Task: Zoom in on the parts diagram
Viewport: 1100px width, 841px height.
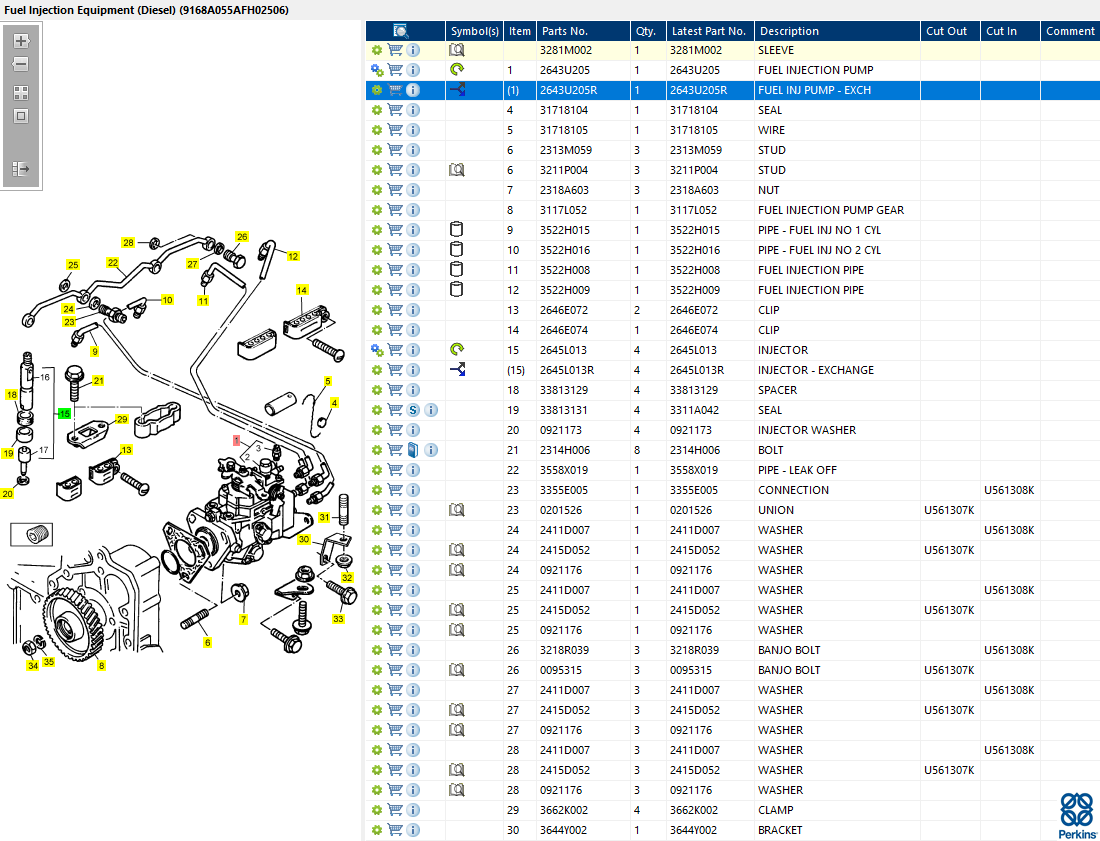Action: (21, 41)
